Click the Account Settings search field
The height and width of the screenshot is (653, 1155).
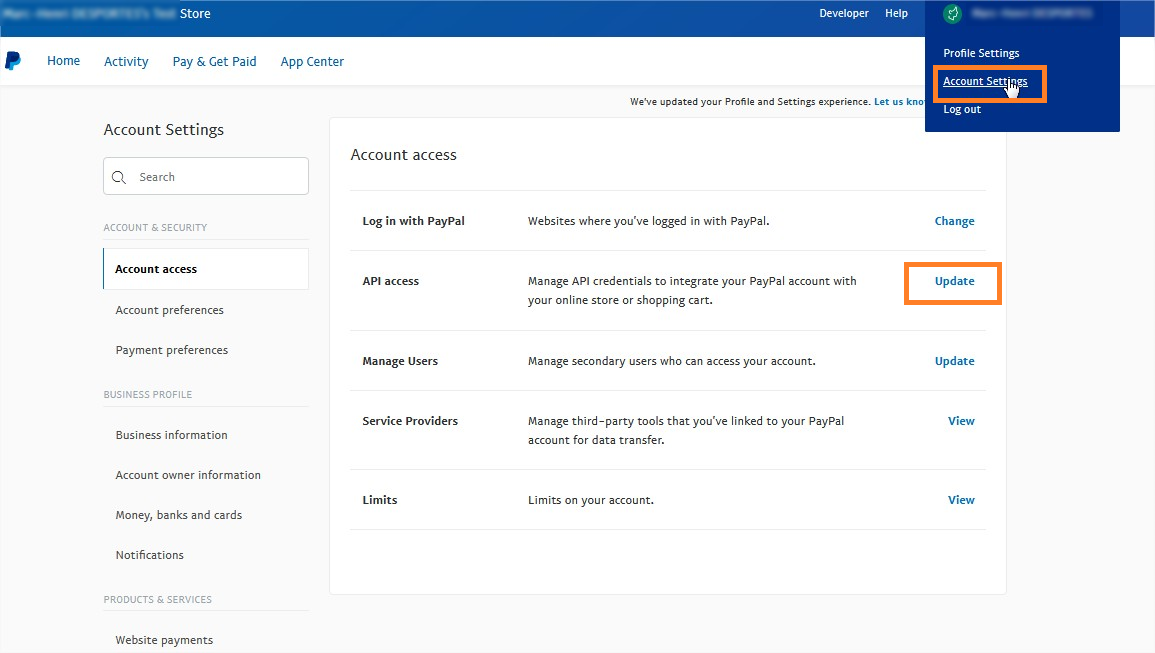[x=205, y=176]
